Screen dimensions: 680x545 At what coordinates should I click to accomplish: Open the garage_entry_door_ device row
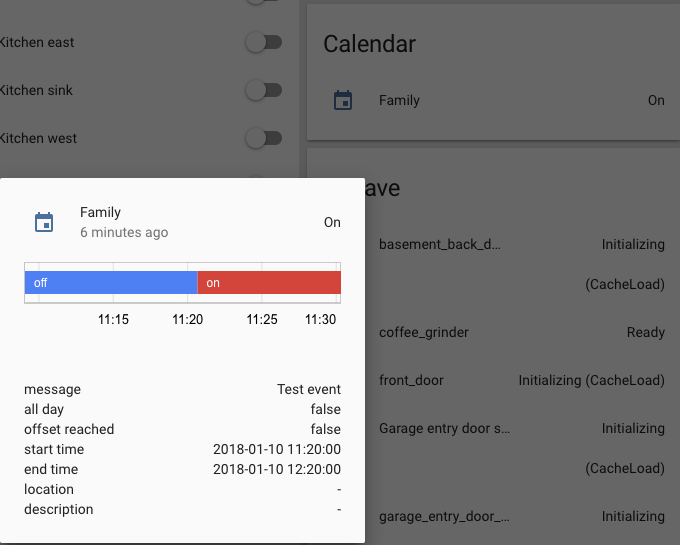point(444,516)
